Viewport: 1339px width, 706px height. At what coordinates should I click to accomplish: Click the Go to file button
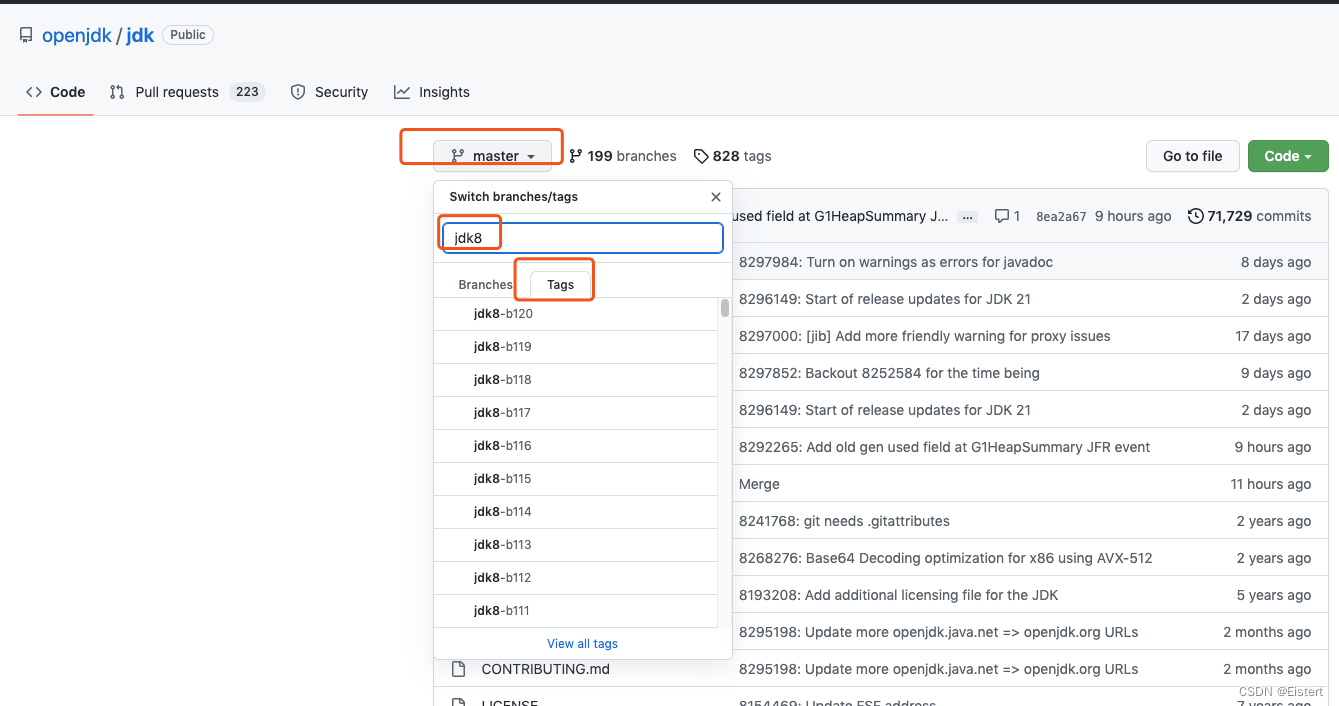point(1192,156)
